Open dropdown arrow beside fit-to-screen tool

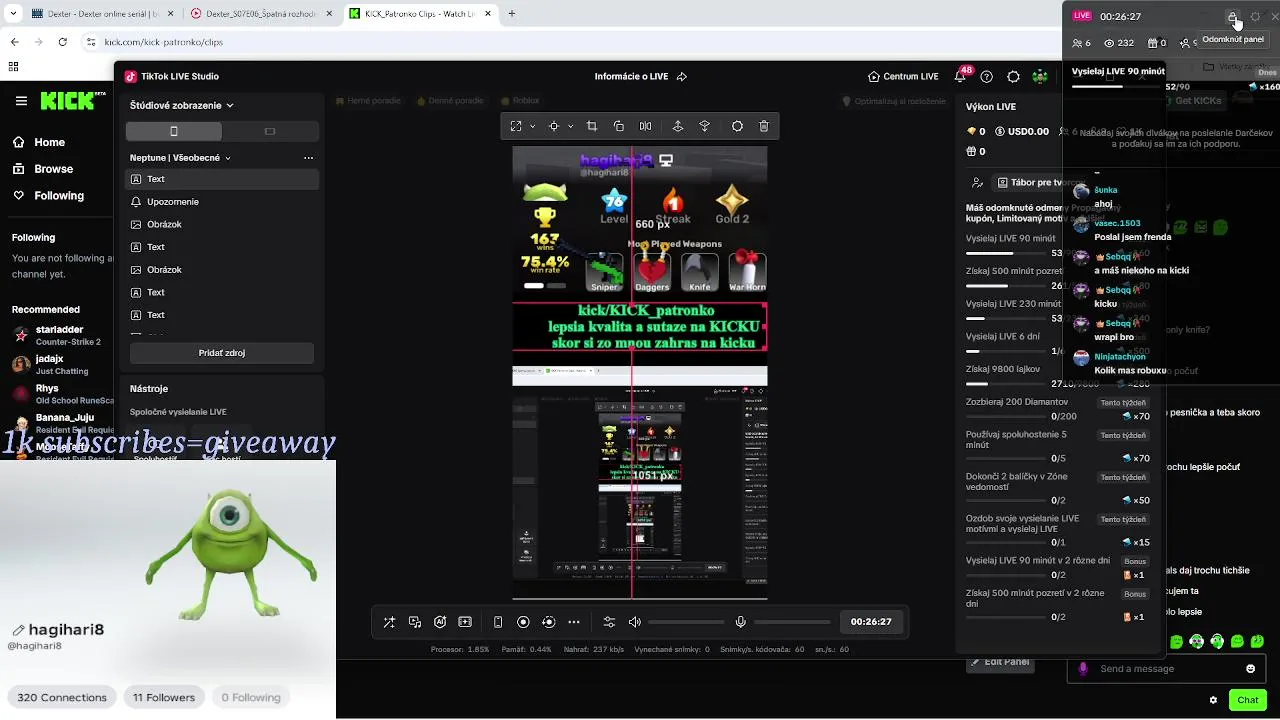[532, 126]
